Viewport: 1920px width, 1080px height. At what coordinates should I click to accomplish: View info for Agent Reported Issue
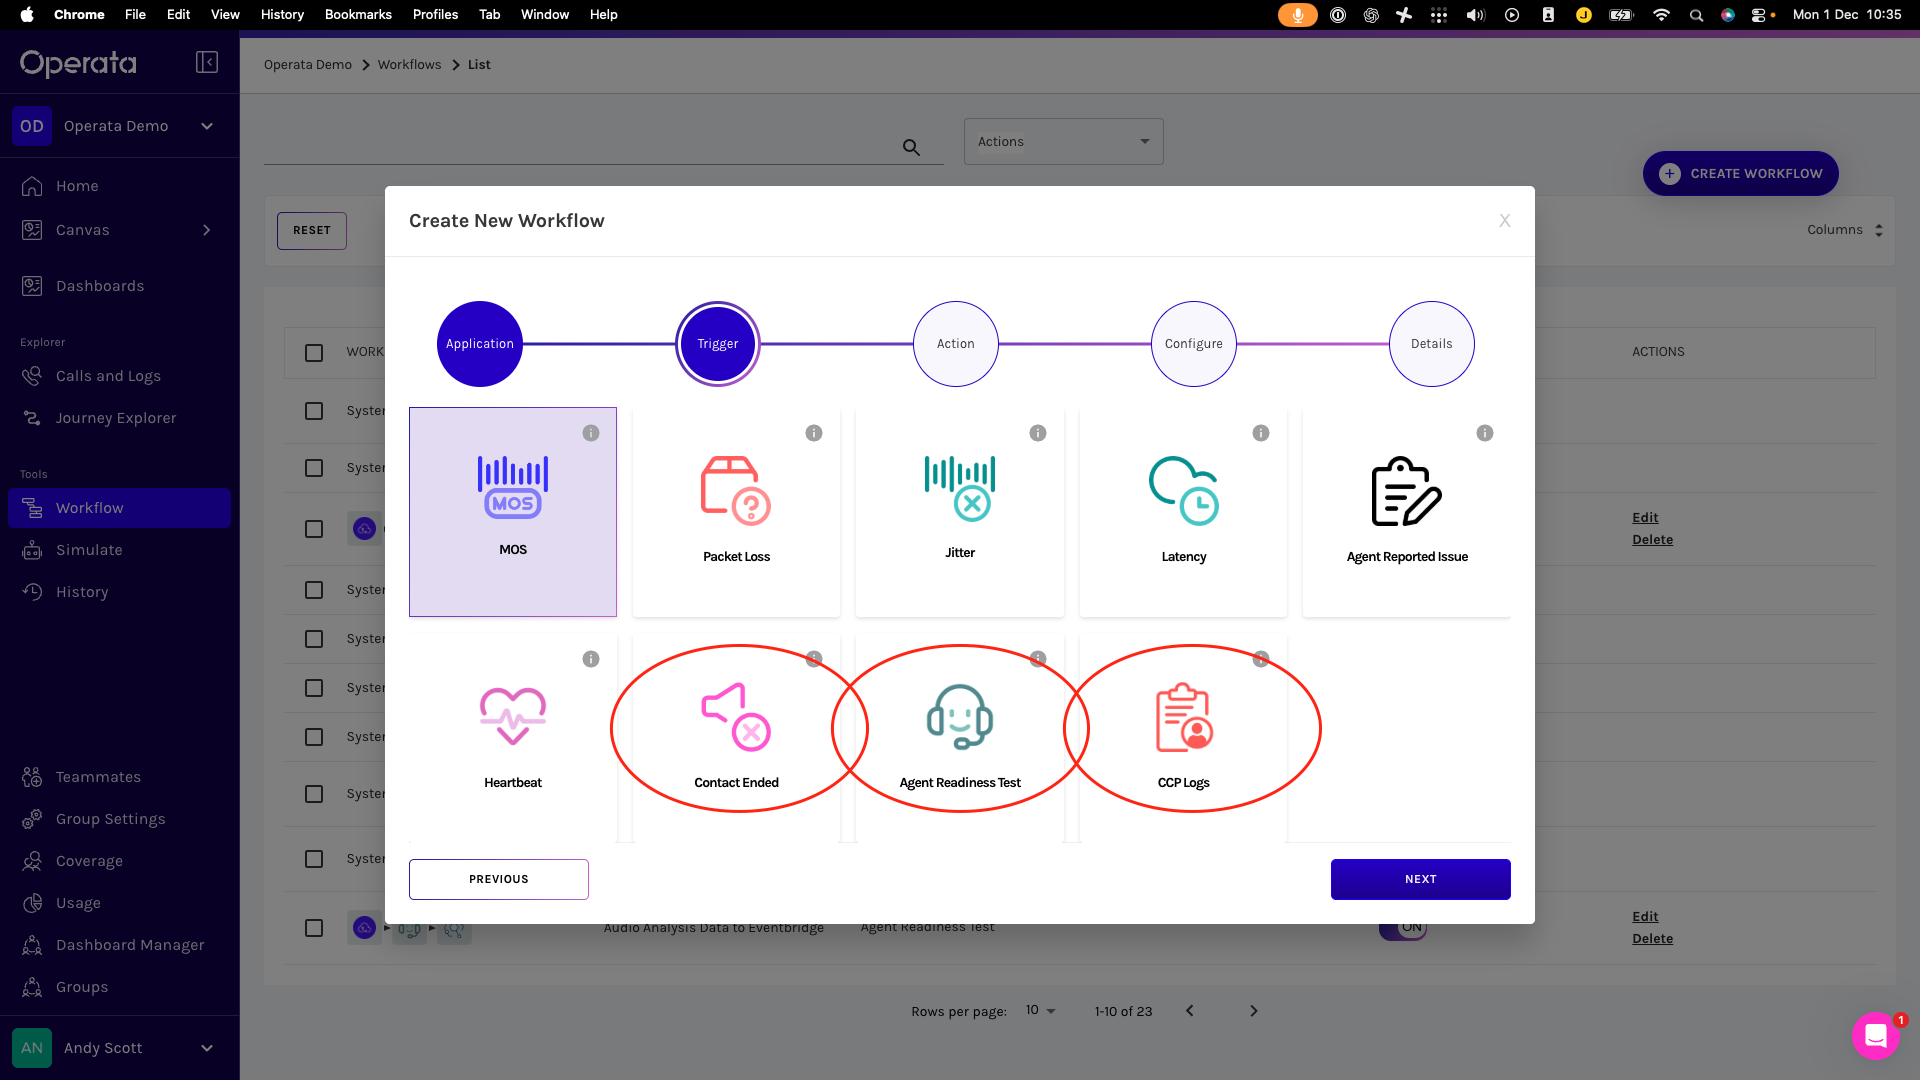[1485, 433]
